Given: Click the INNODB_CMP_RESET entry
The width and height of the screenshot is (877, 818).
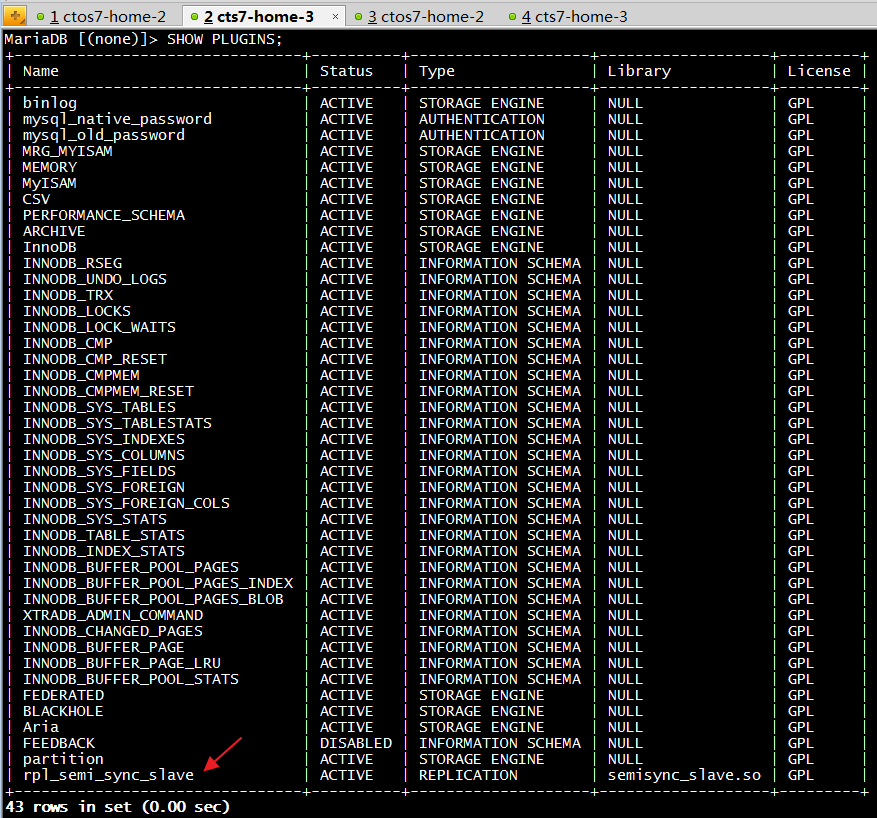Looking at the screenshot, I should click(x=95, y=359).
